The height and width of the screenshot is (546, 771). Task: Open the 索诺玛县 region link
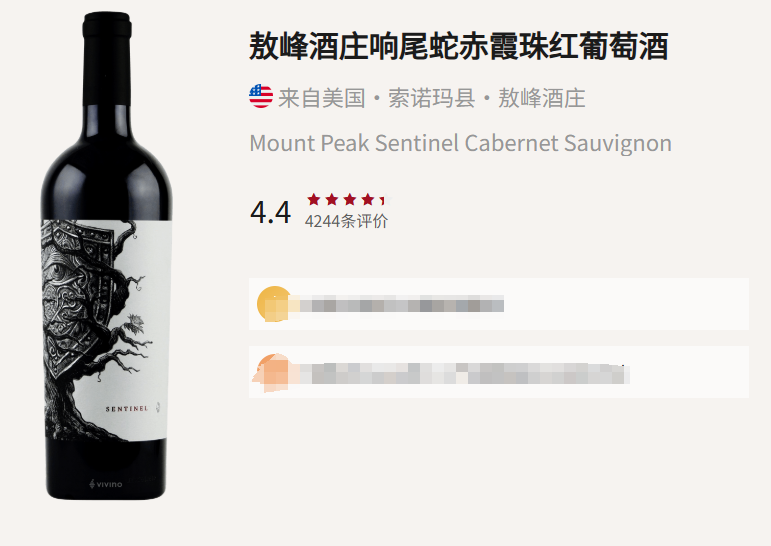pos(432,98)
